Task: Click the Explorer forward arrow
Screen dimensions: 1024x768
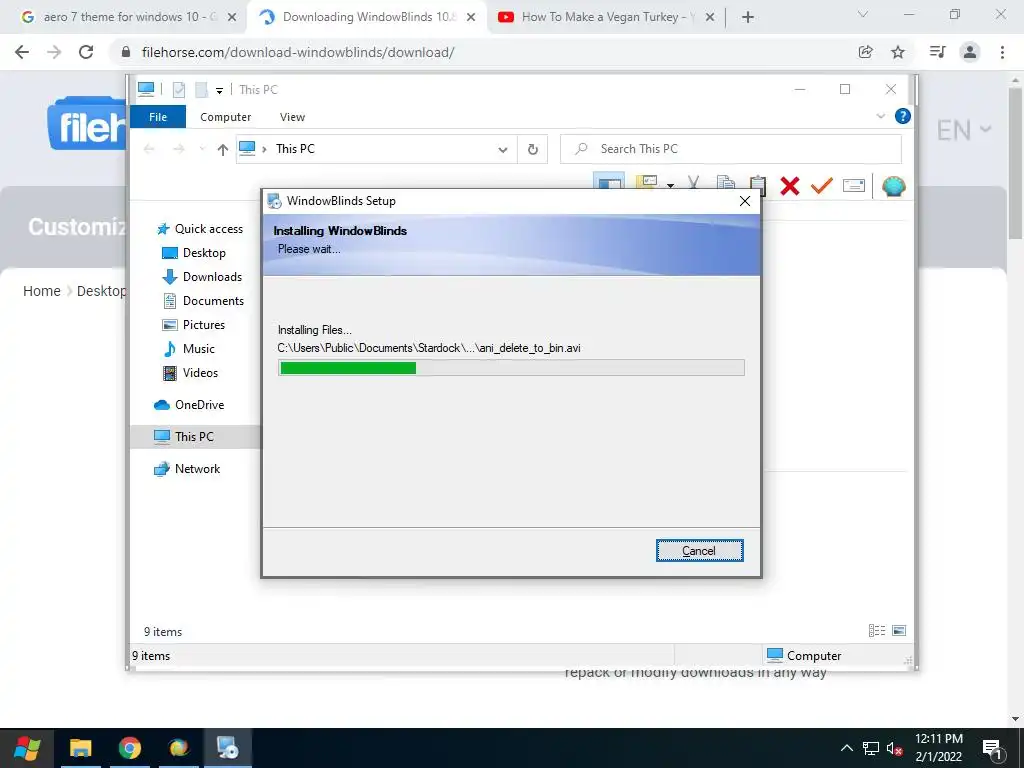Action: tap(178, 150)
